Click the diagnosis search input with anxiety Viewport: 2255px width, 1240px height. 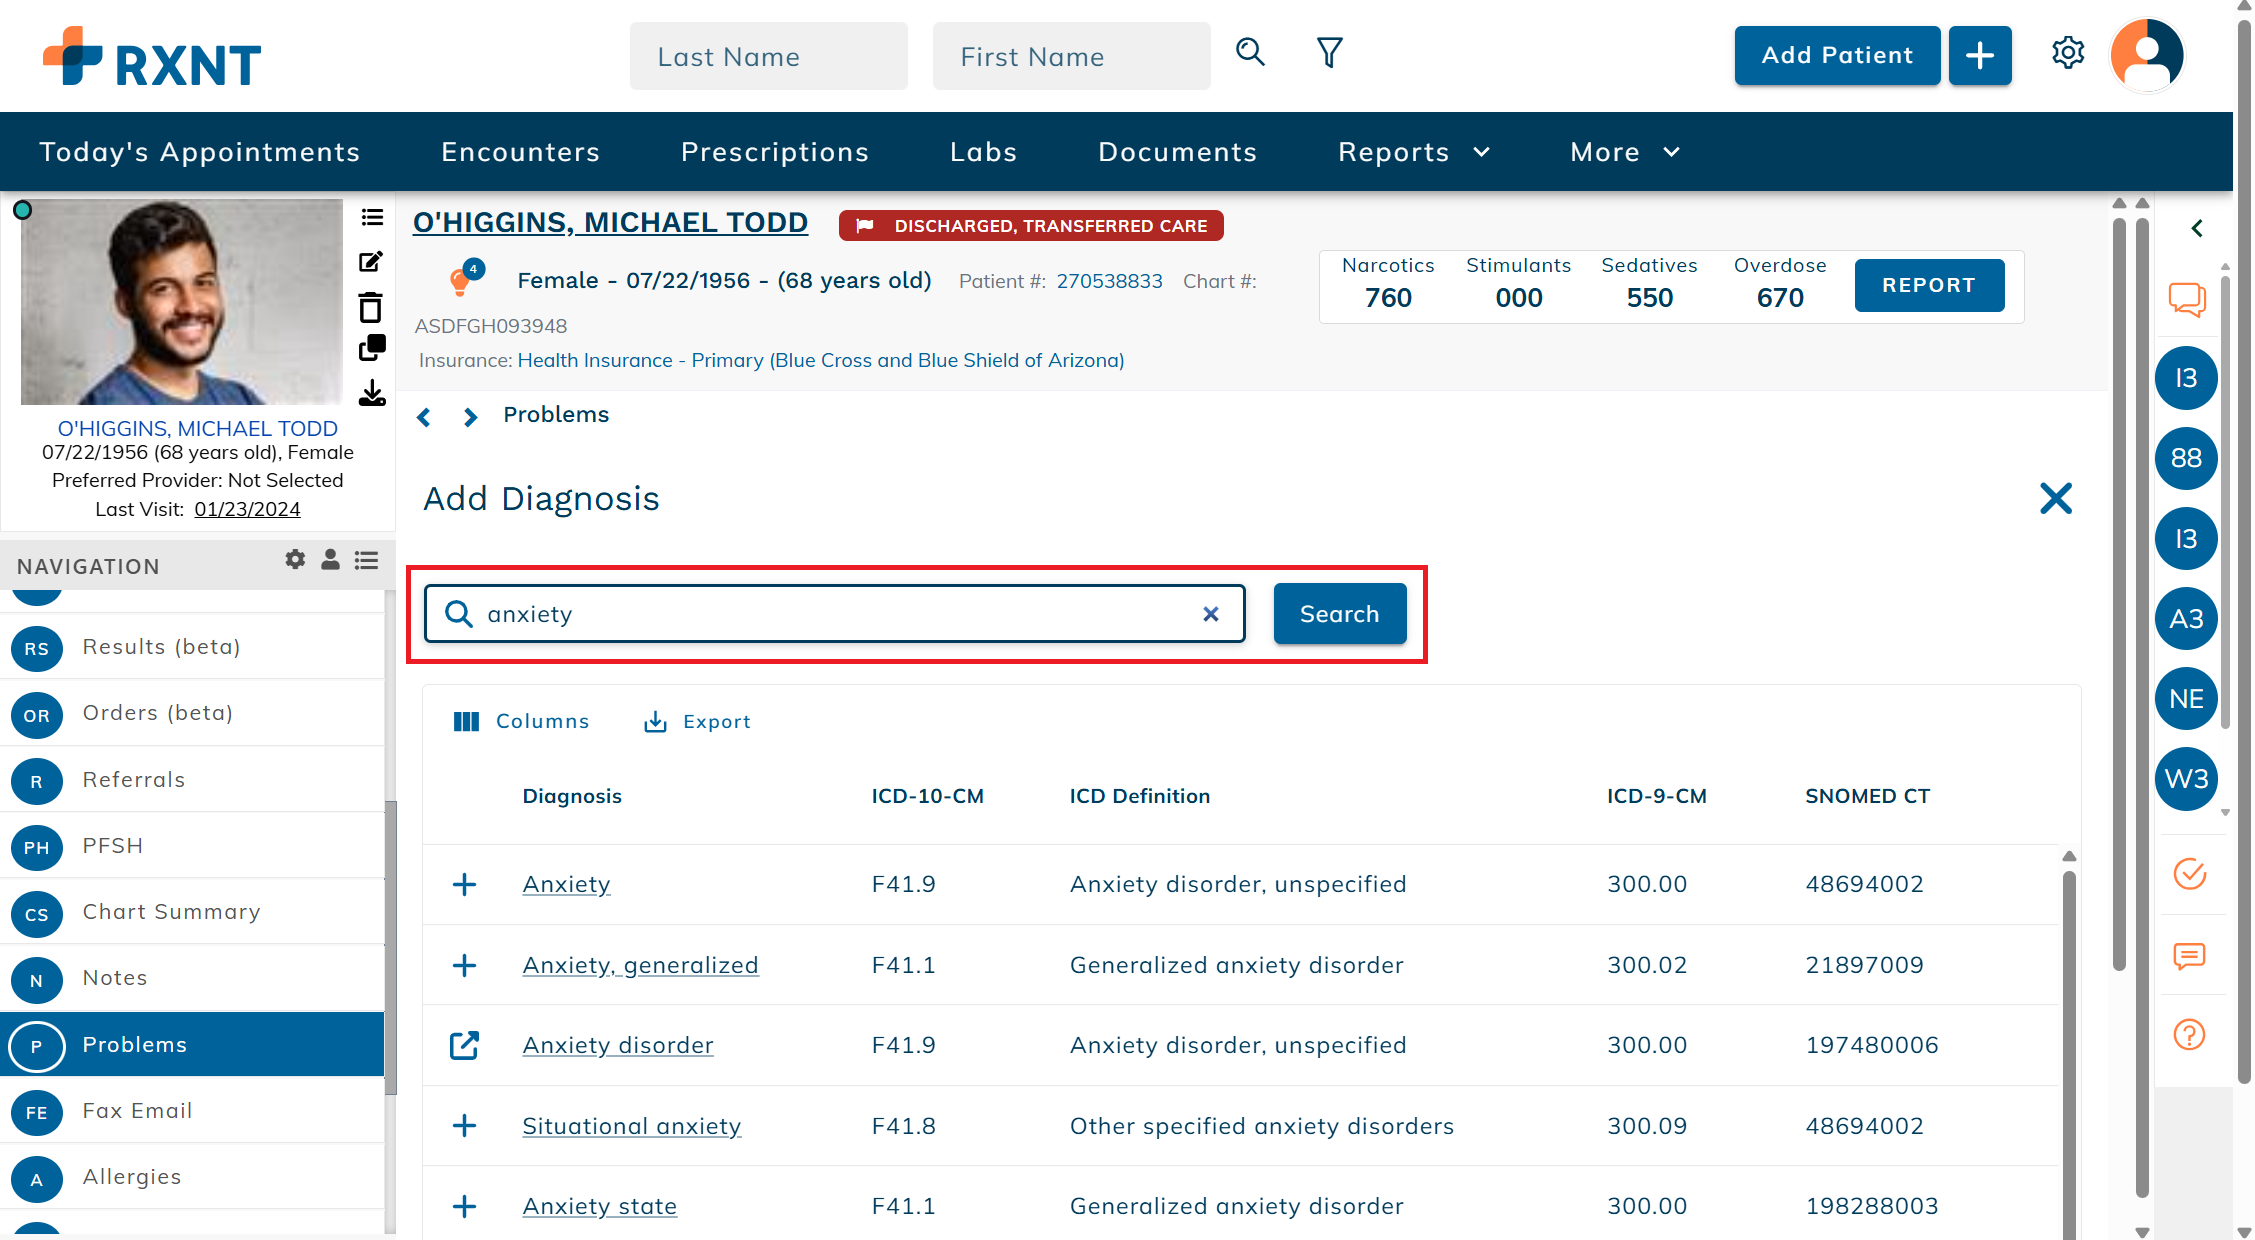pos(835,614)
